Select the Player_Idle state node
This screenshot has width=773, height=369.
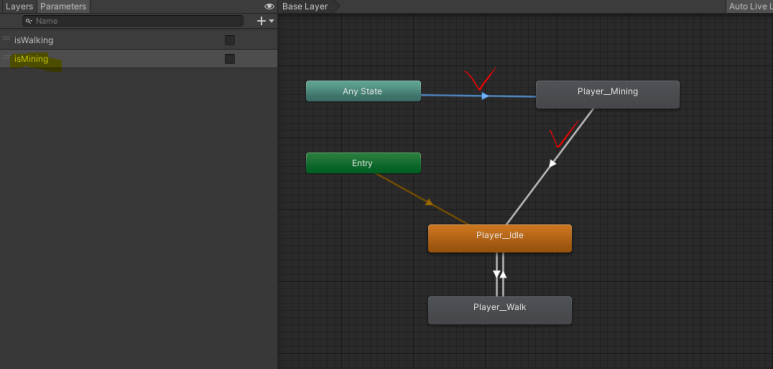click(x=500, y=238)
